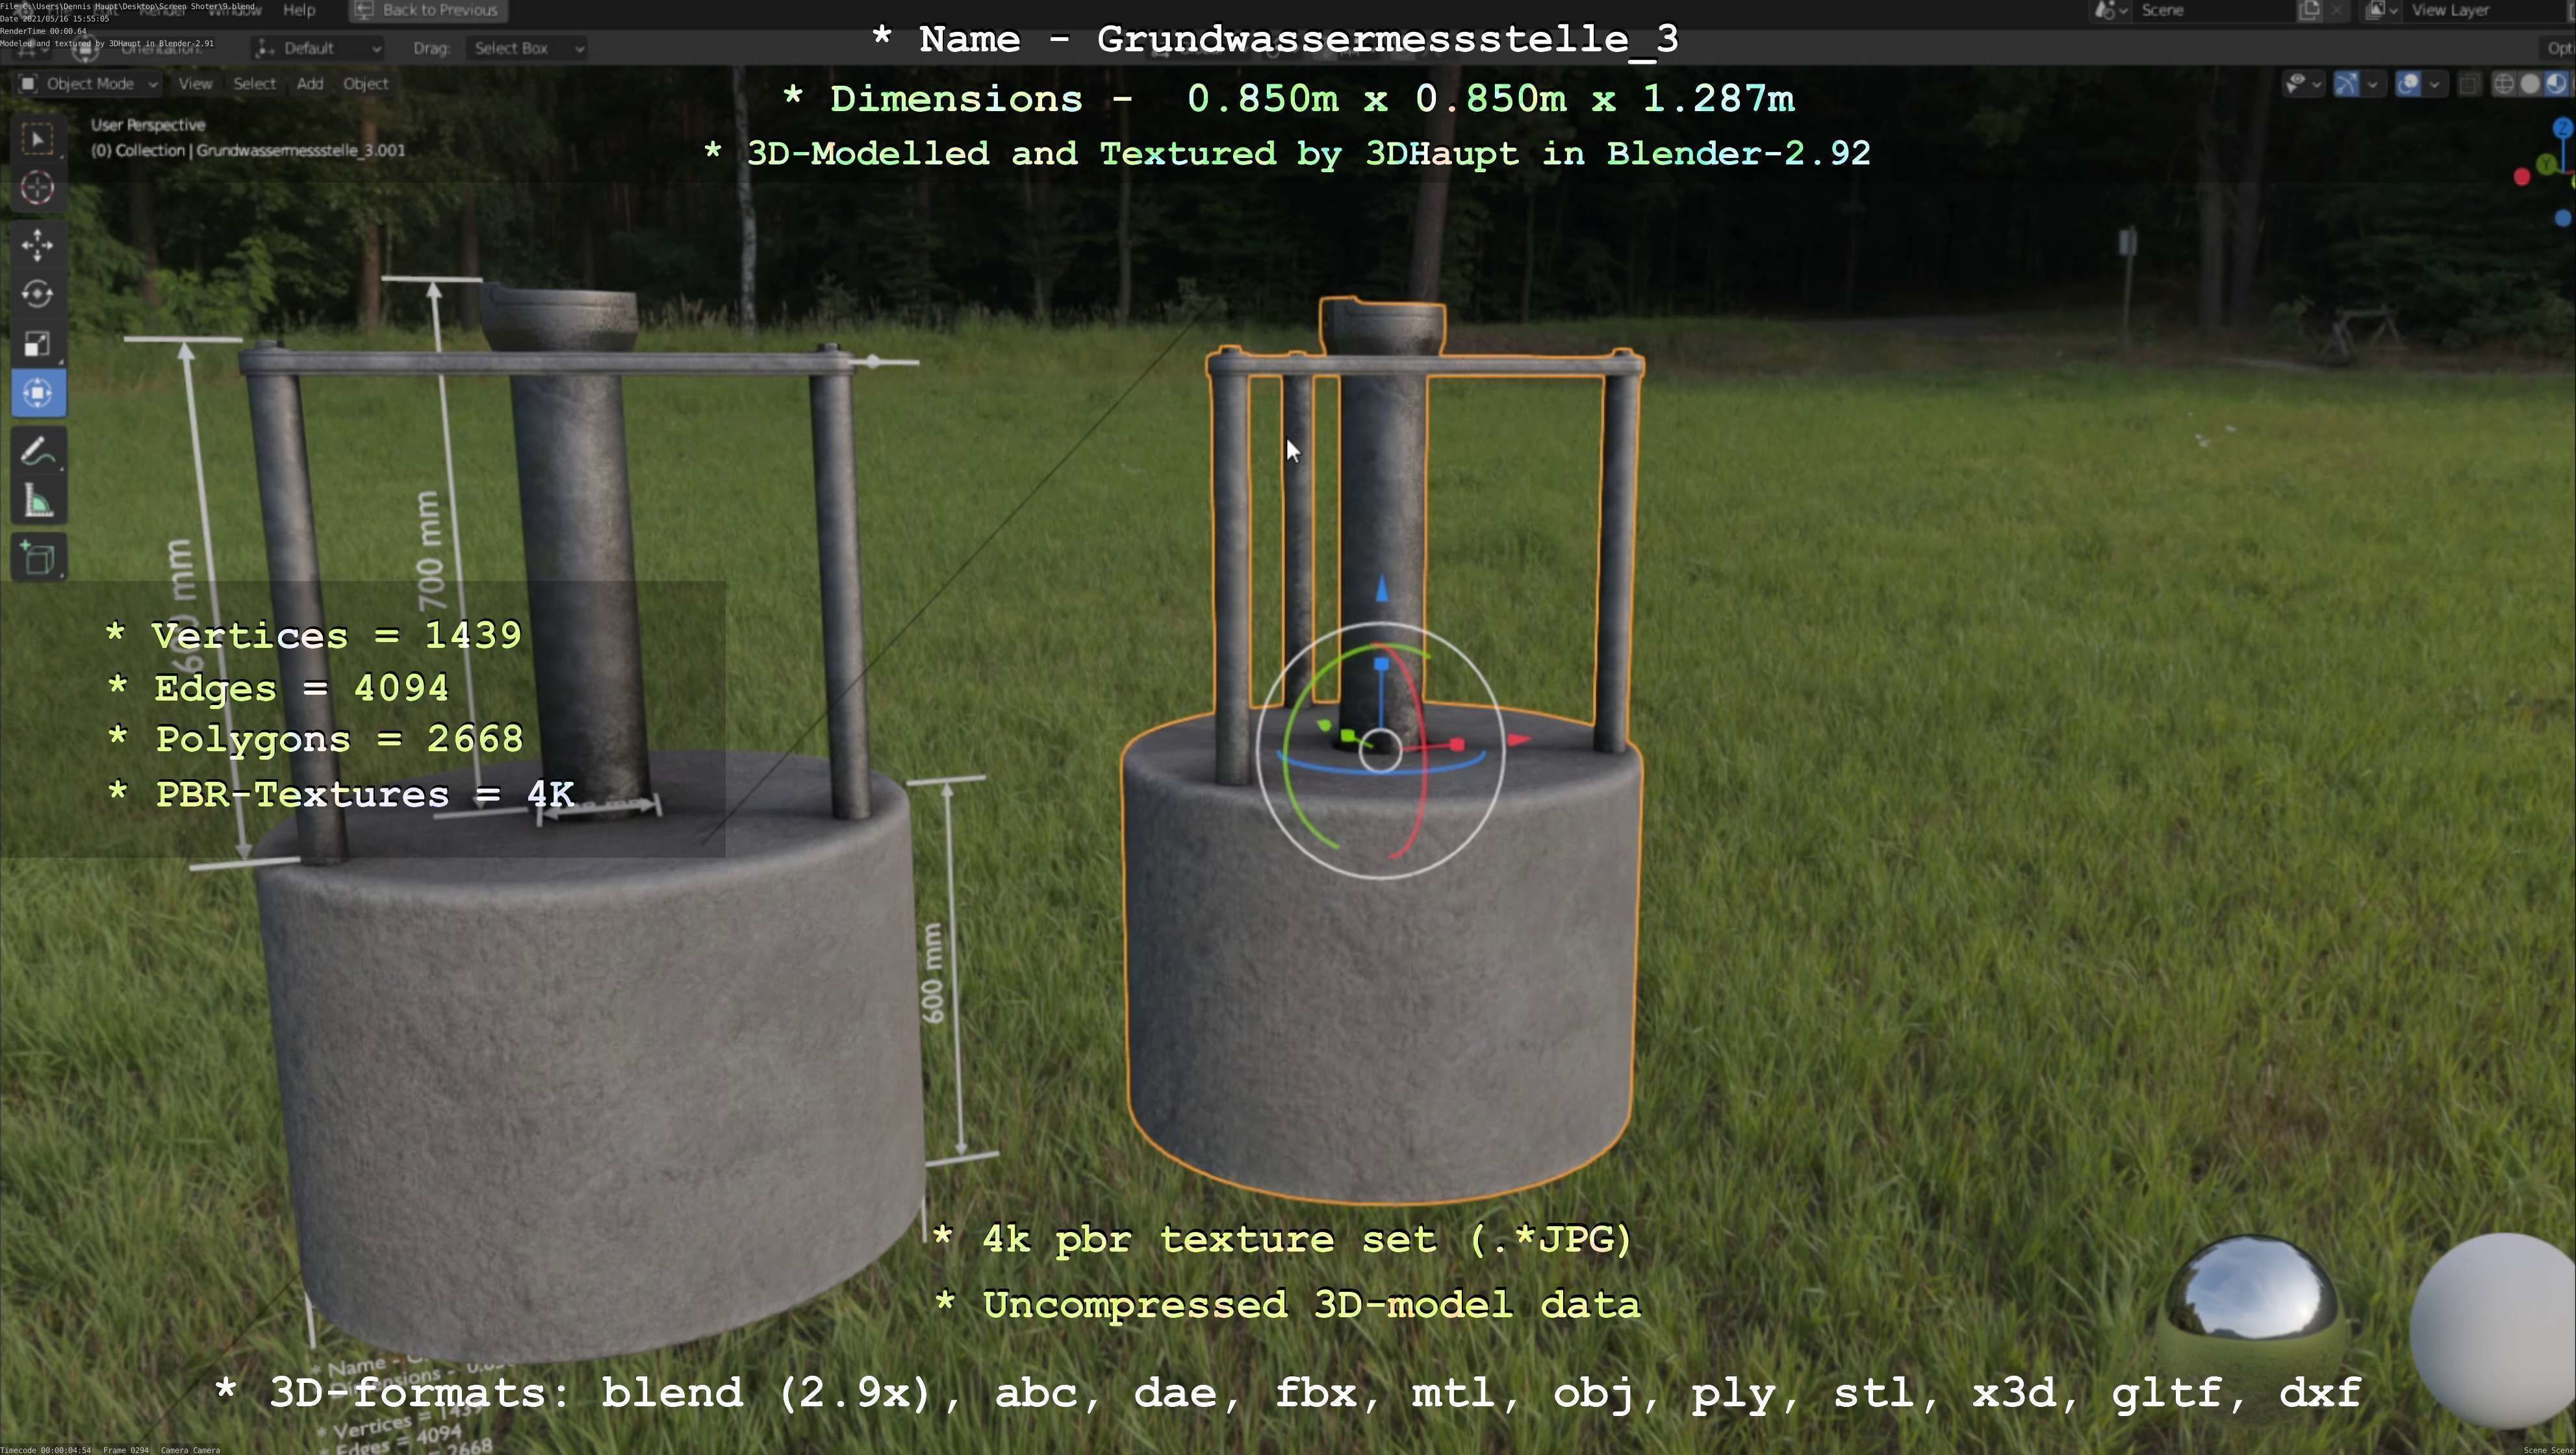Screen dimensions: 2576x1455
Task: Click the Back to Previous button
Action: (427, 10)
